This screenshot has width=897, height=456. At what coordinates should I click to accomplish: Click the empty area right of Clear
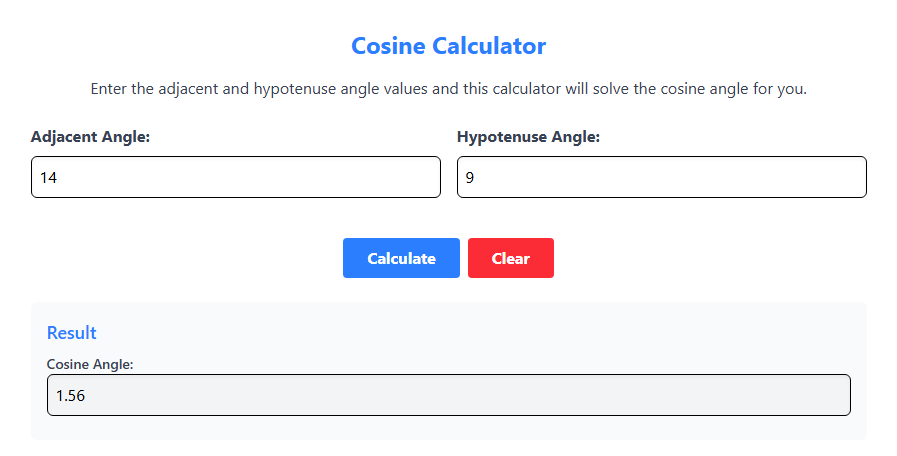click(700, 258)
